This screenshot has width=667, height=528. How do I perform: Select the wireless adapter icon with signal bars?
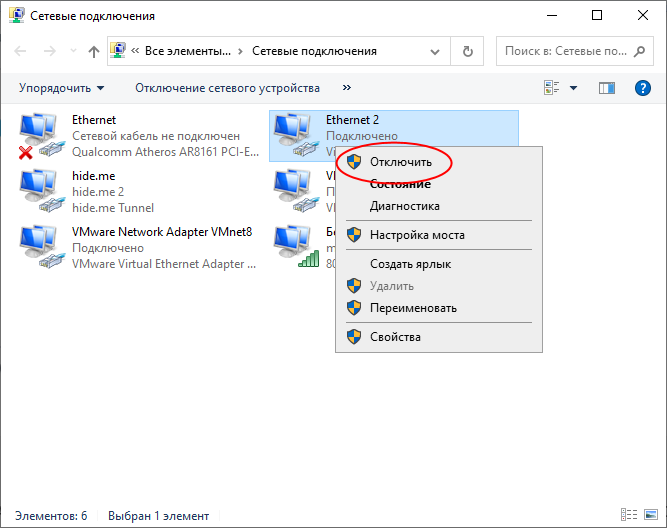point(296,246)
